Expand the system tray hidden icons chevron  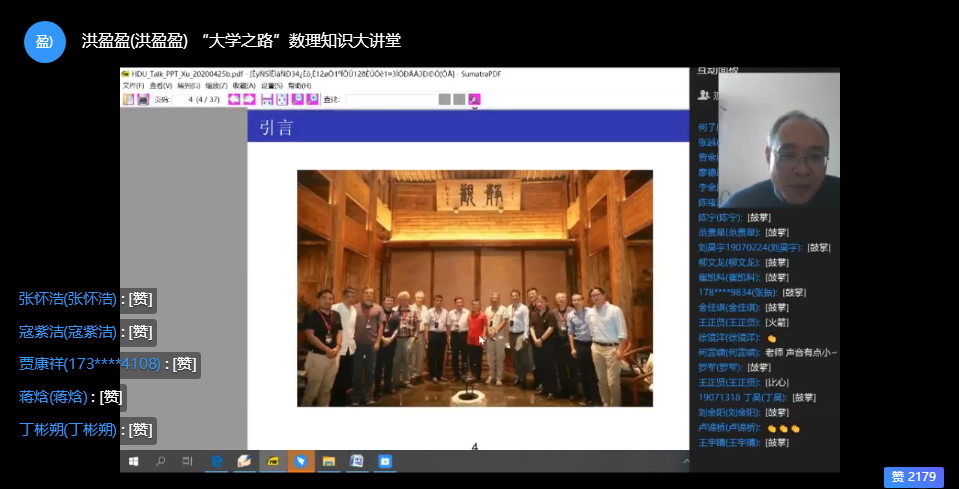pyautogui.click(x=689, y=462)
